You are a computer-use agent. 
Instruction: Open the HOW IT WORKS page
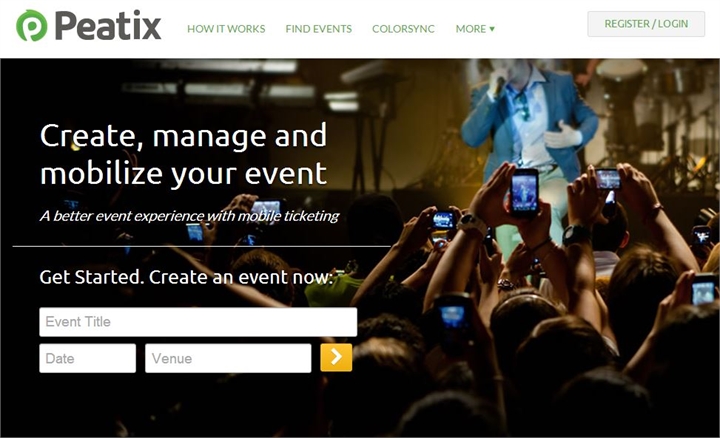pyautogui.click(x=226, y=29)
